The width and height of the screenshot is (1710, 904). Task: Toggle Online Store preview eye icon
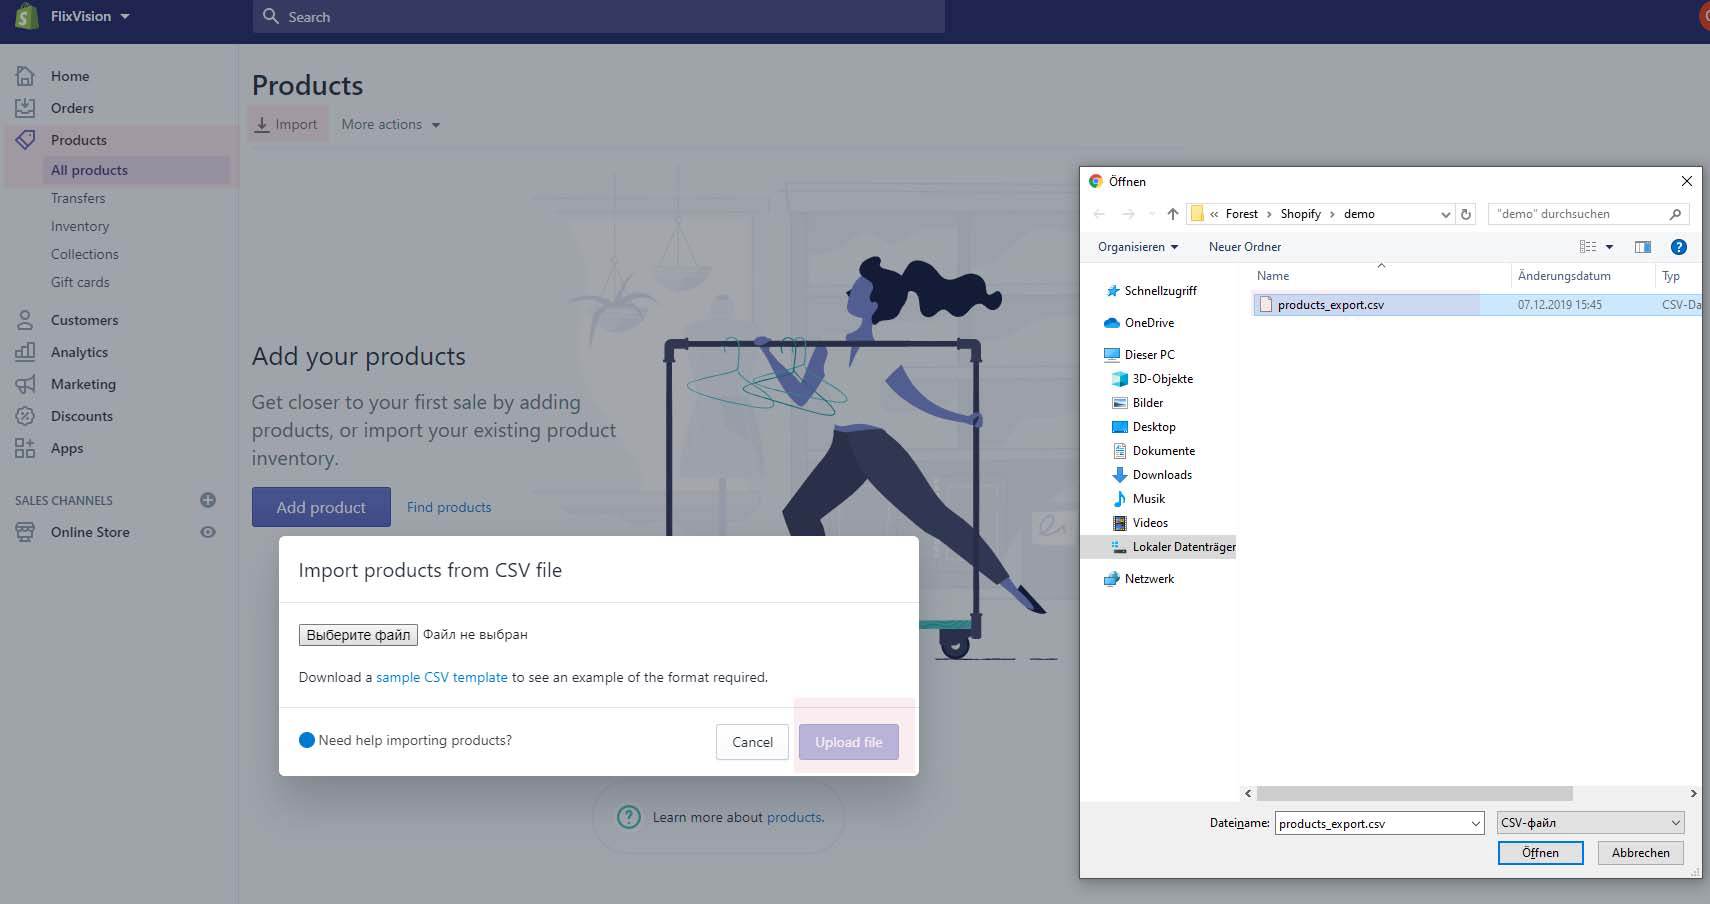point(208,532)
